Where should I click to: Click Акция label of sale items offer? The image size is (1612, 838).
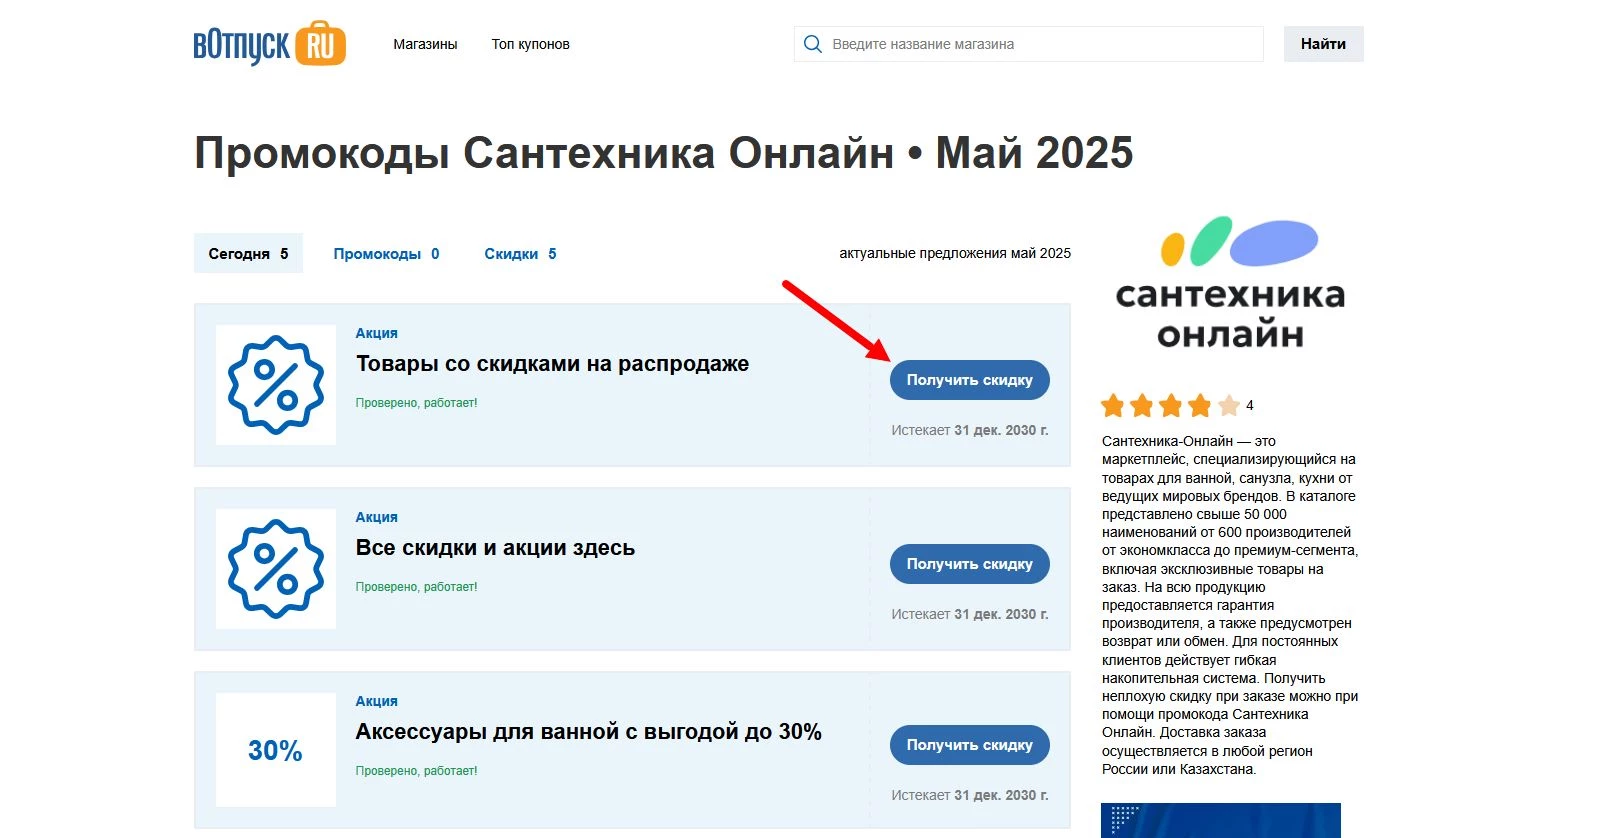[377, 333]
